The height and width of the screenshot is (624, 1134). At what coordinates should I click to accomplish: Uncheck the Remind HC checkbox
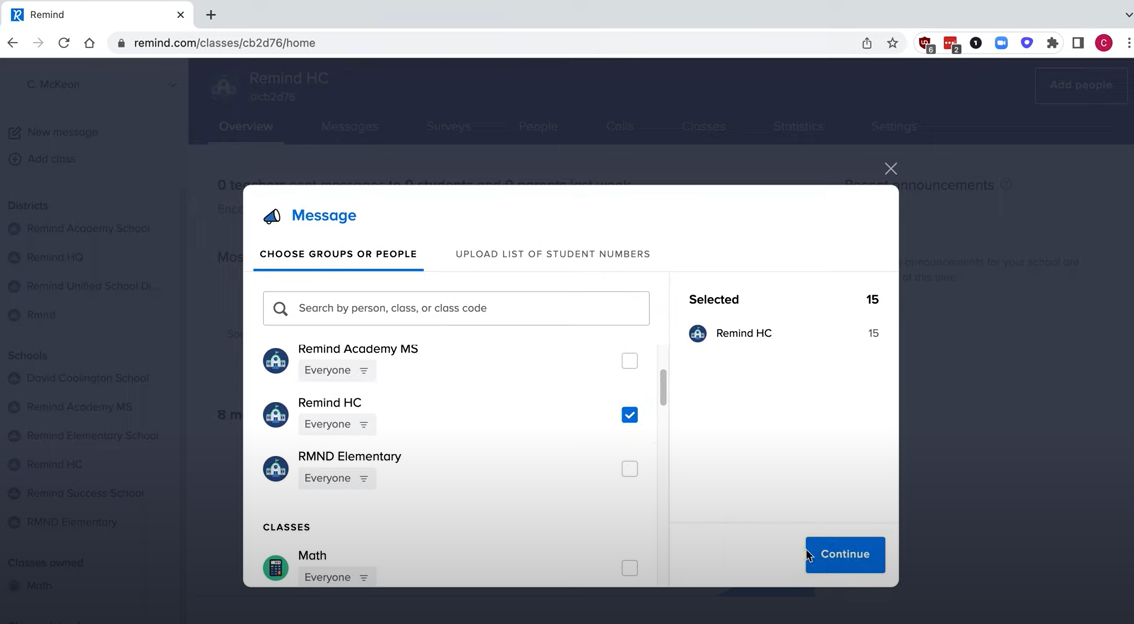tap(629, 415)
